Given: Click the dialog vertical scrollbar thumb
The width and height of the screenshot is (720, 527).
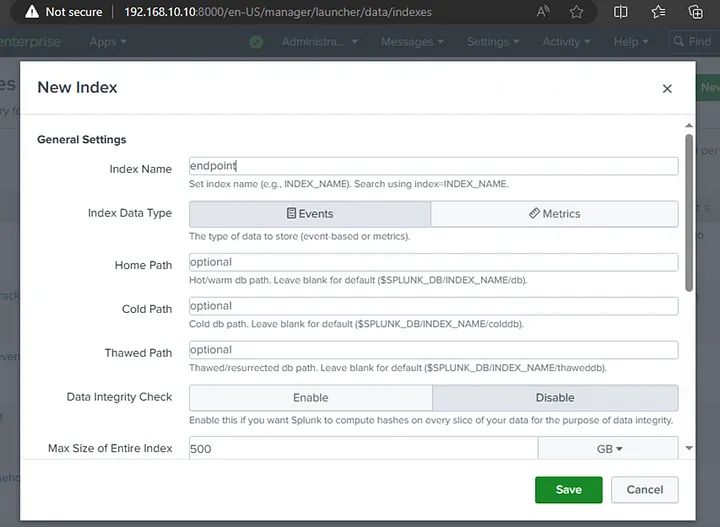Looking at the screenshot, I should 689,213.
